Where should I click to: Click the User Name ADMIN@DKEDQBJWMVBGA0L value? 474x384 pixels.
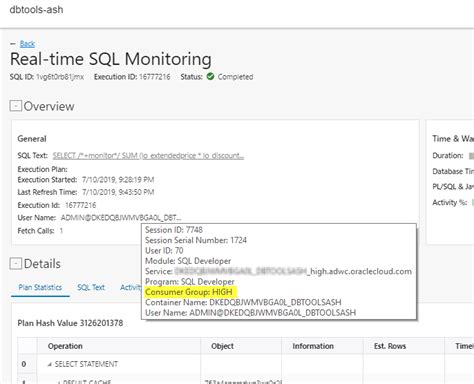tap(121, 218)
